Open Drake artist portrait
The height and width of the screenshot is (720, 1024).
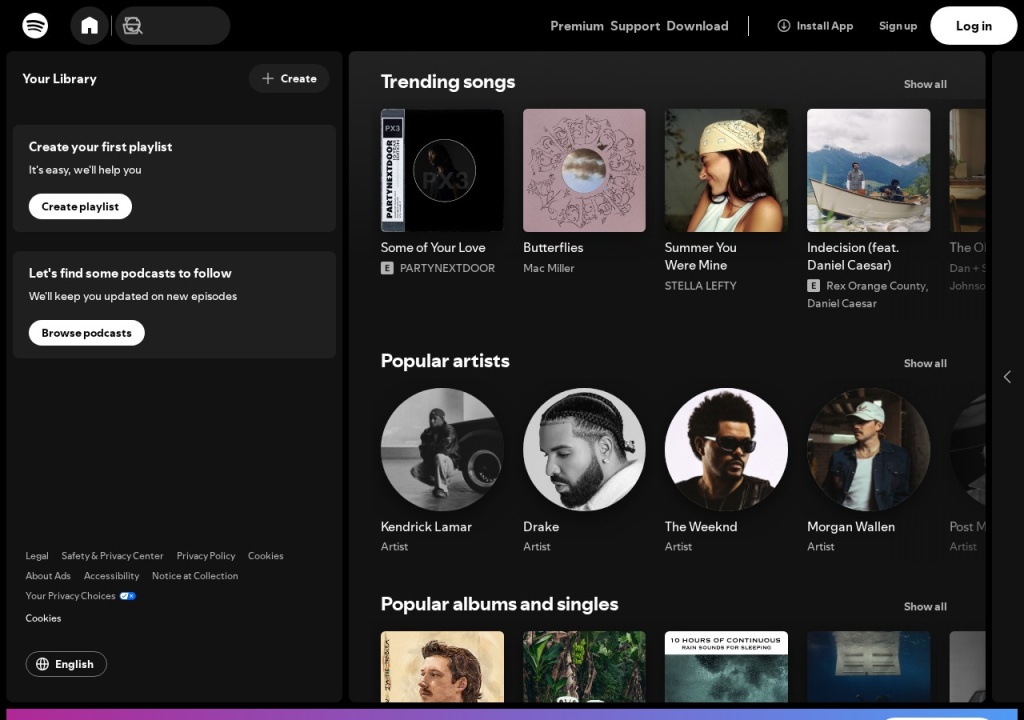(584, 450)
